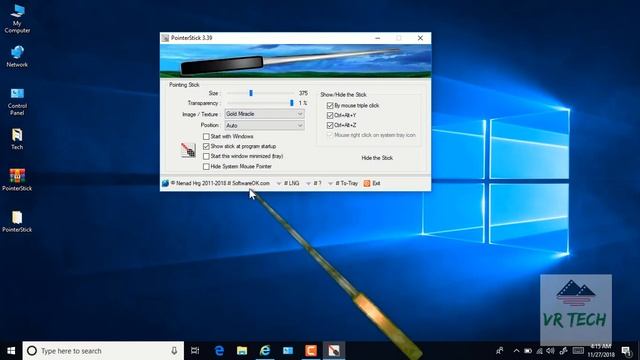Toggle the Ctrl+Alt+Z hotkey checkbox
The image size is (640, 360).
tap(330, 125)
